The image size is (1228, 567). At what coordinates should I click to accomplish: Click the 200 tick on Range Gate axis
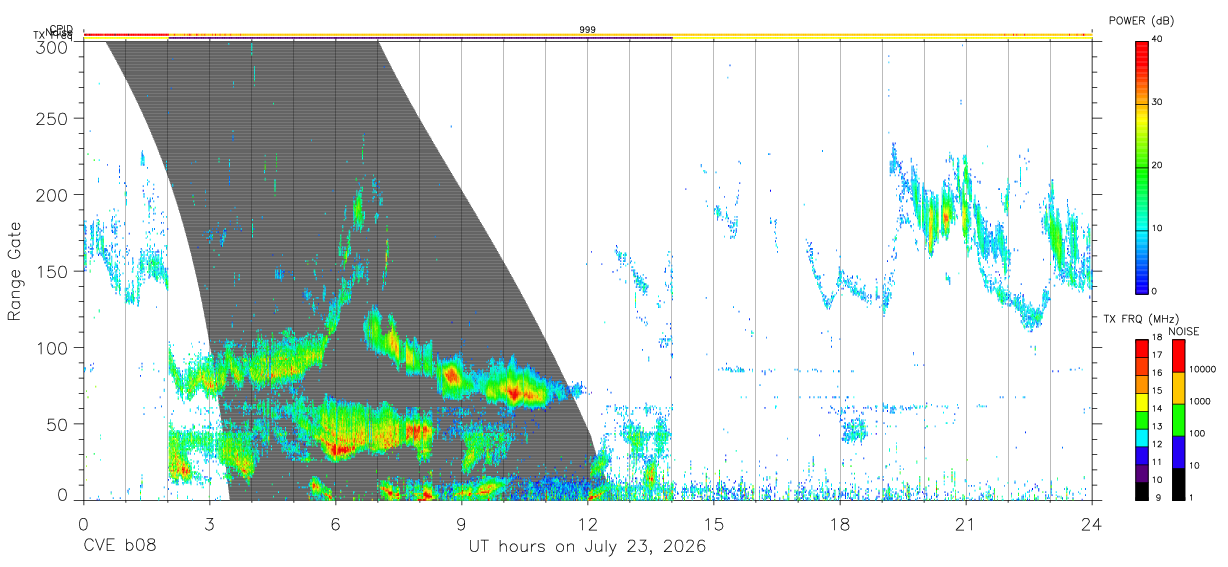(53, 195)
